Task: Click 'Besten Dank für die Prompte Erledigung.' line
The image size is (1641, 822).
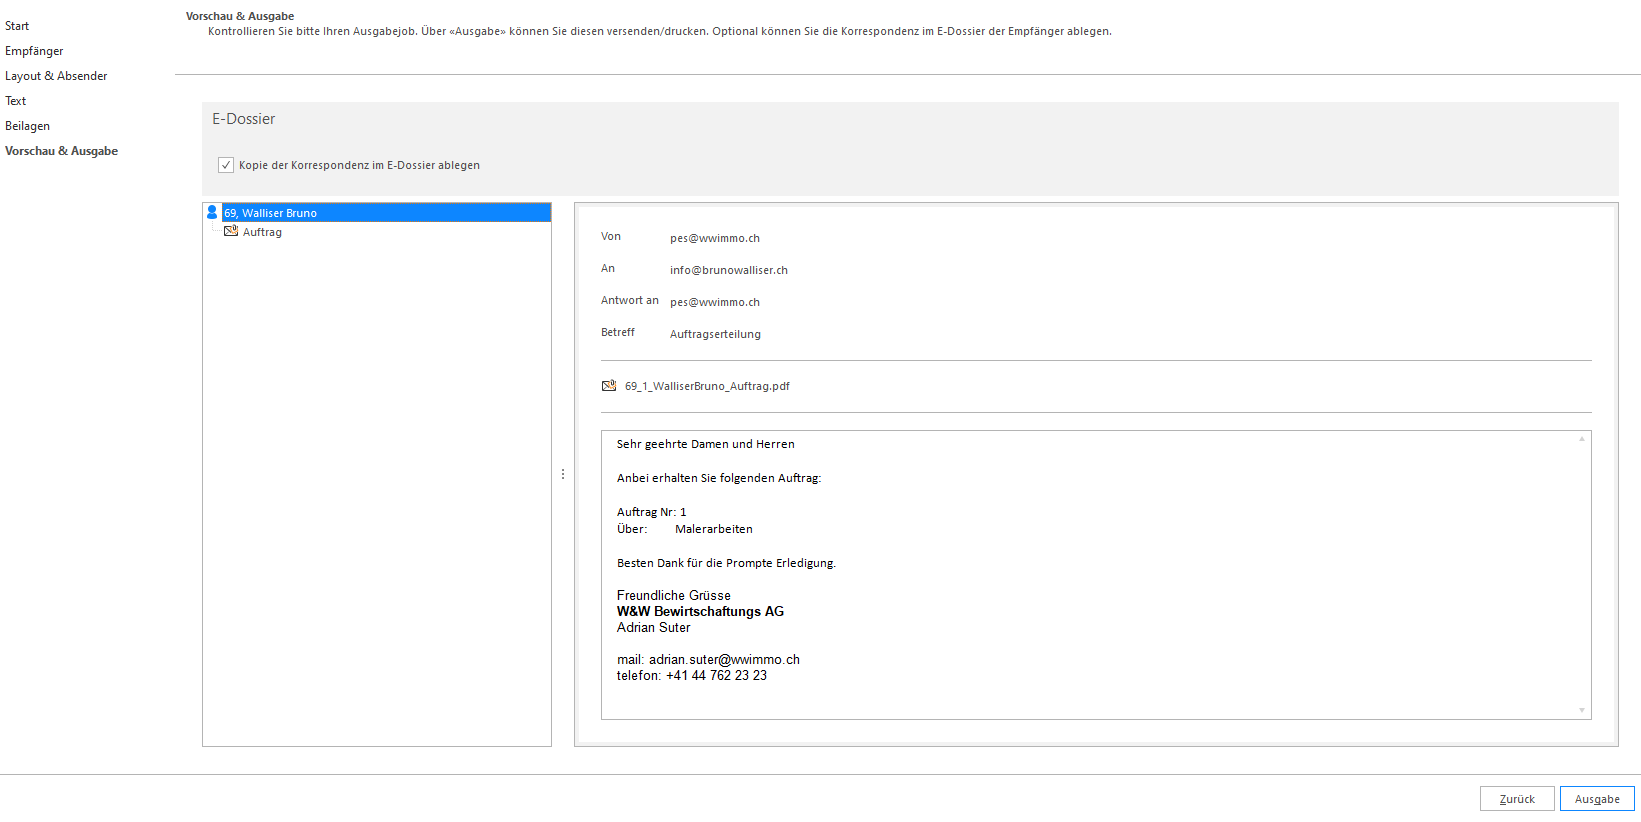Action: pos(726,563)
